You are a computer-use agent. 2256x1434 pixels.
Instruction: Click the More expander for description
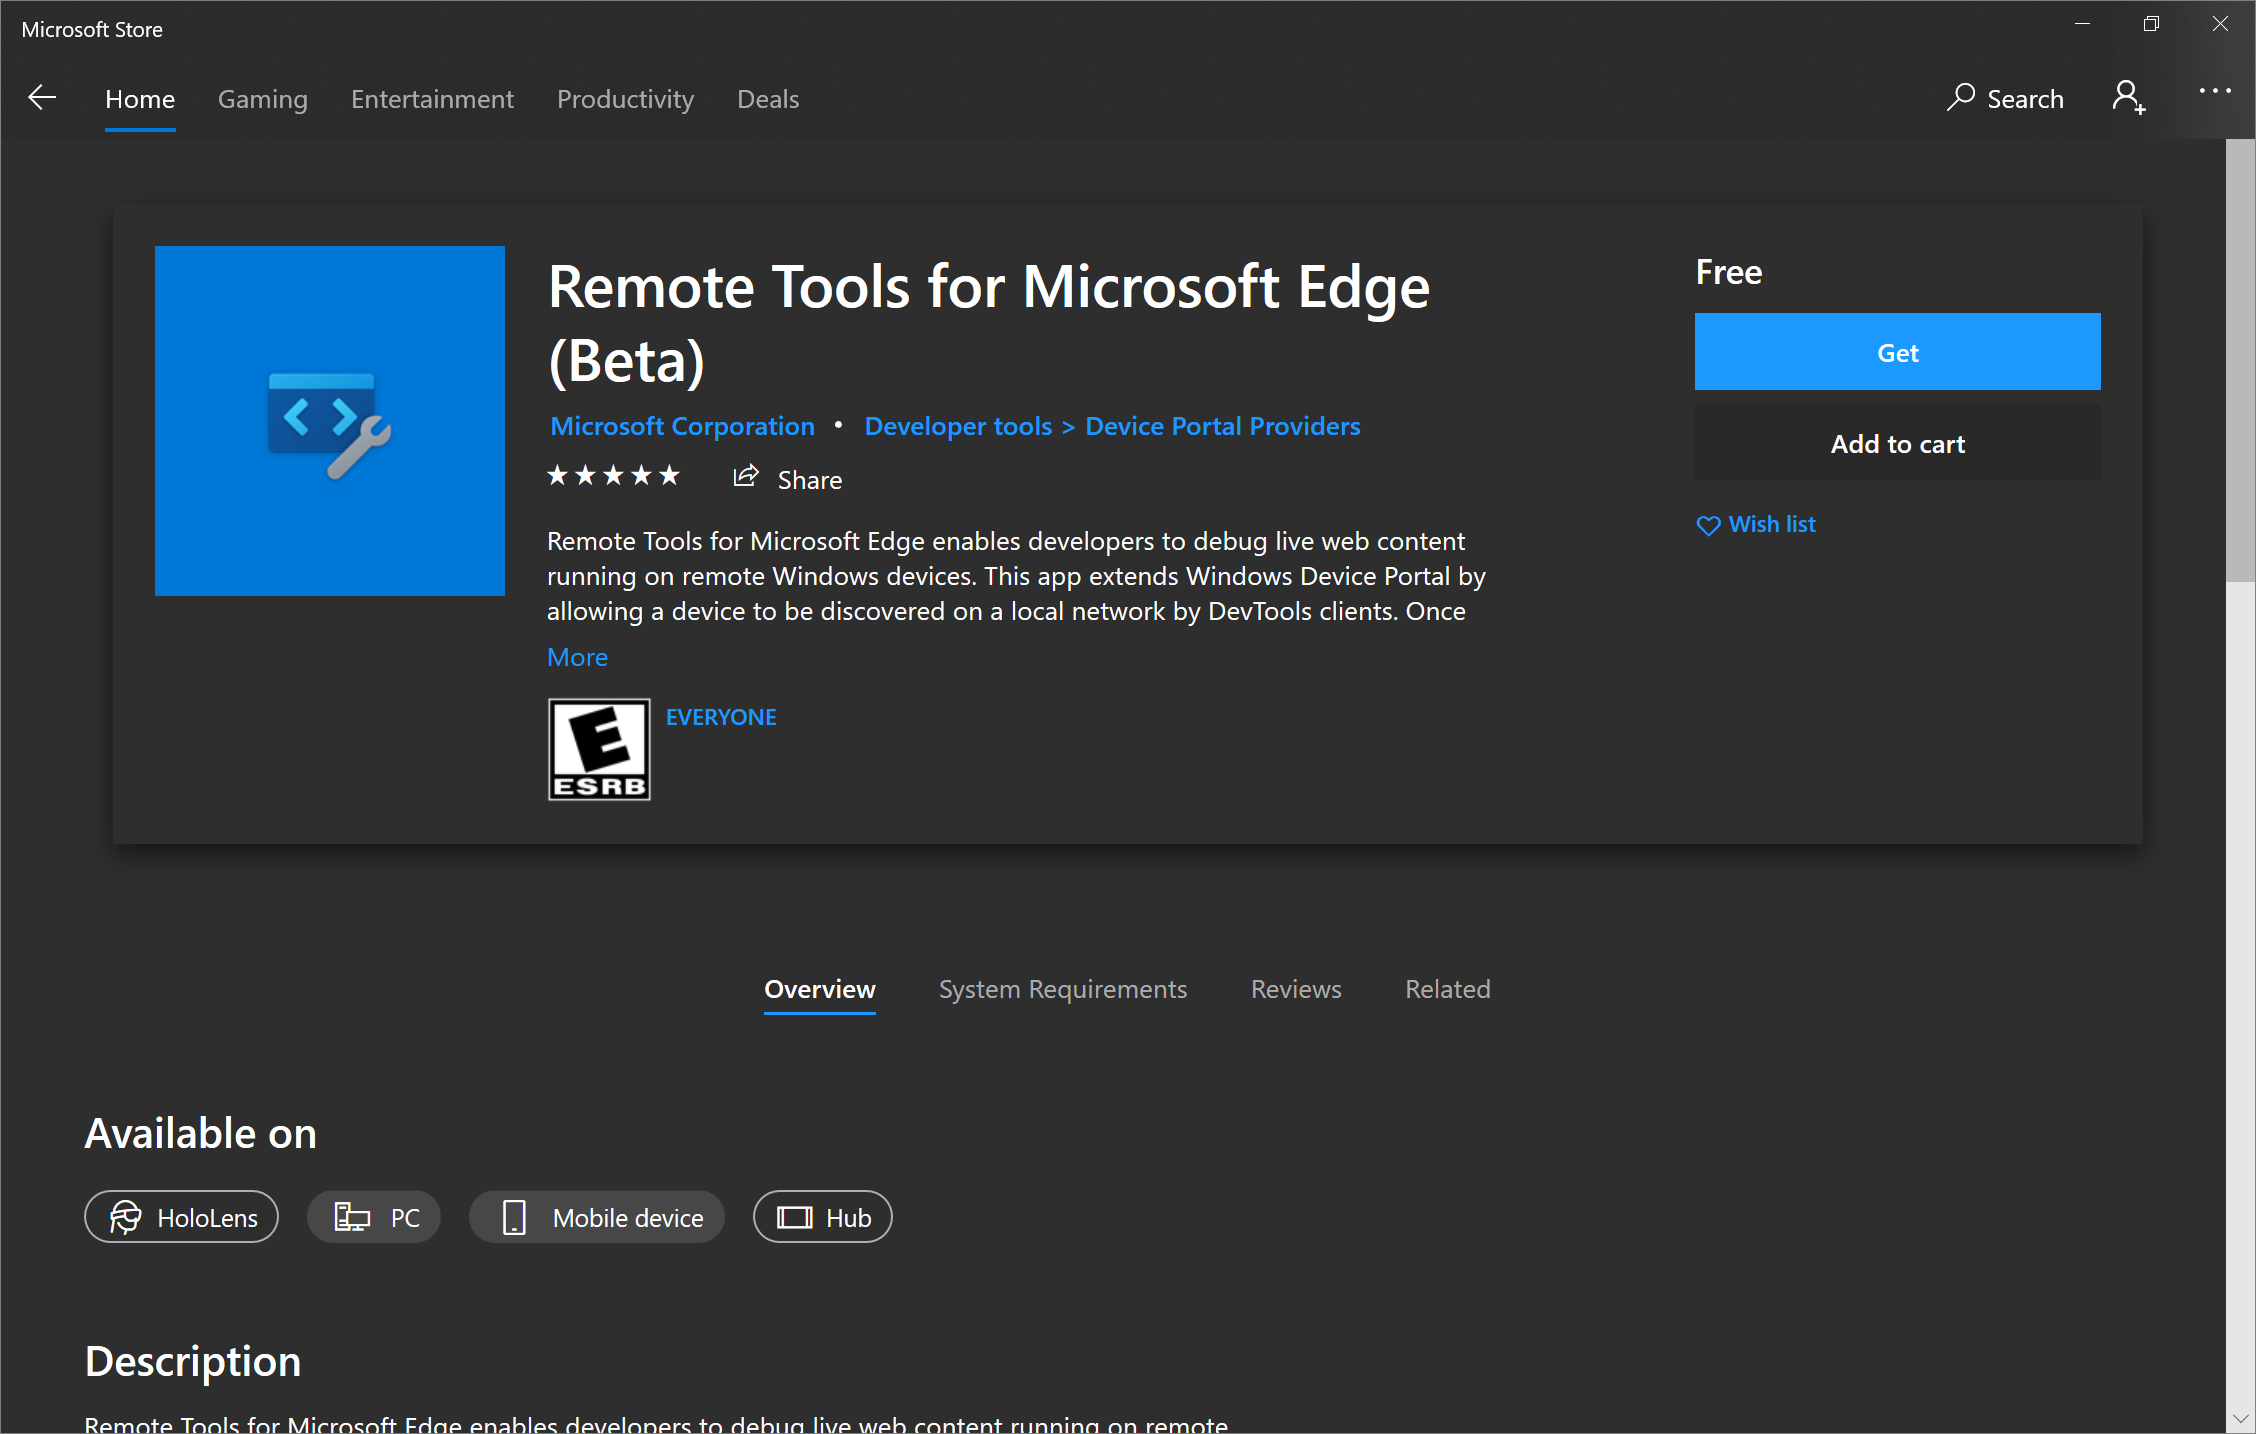pyautogui.click(x=577, y=656)
